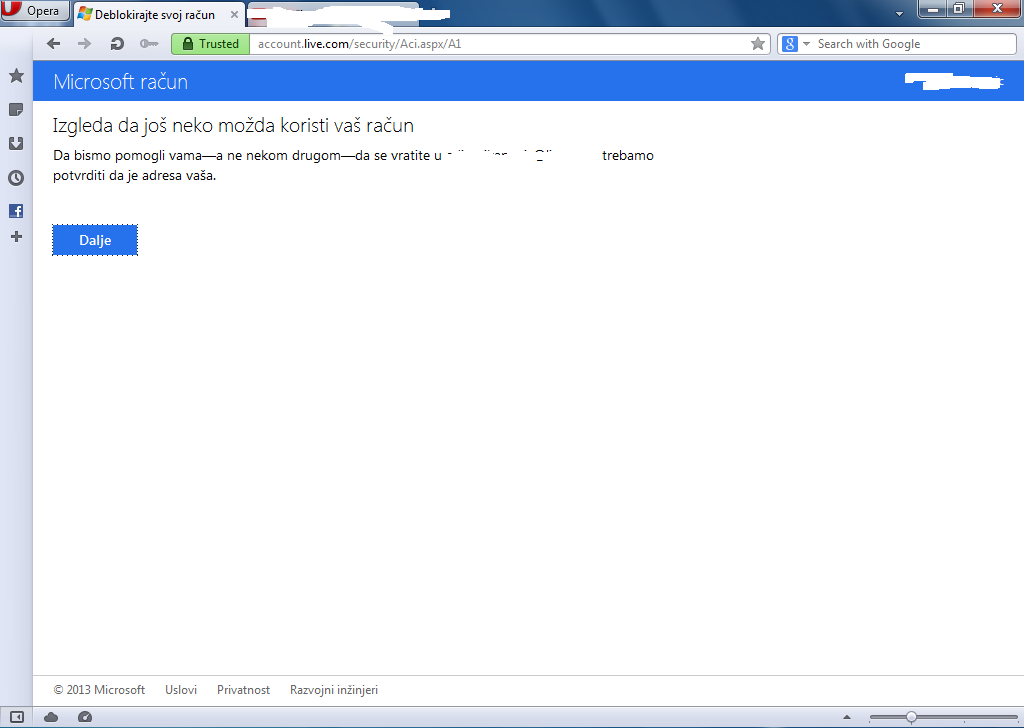Viewport: 1024px width, 728px height.
Task: Add a panel with the plus icon
Action: 16,236
